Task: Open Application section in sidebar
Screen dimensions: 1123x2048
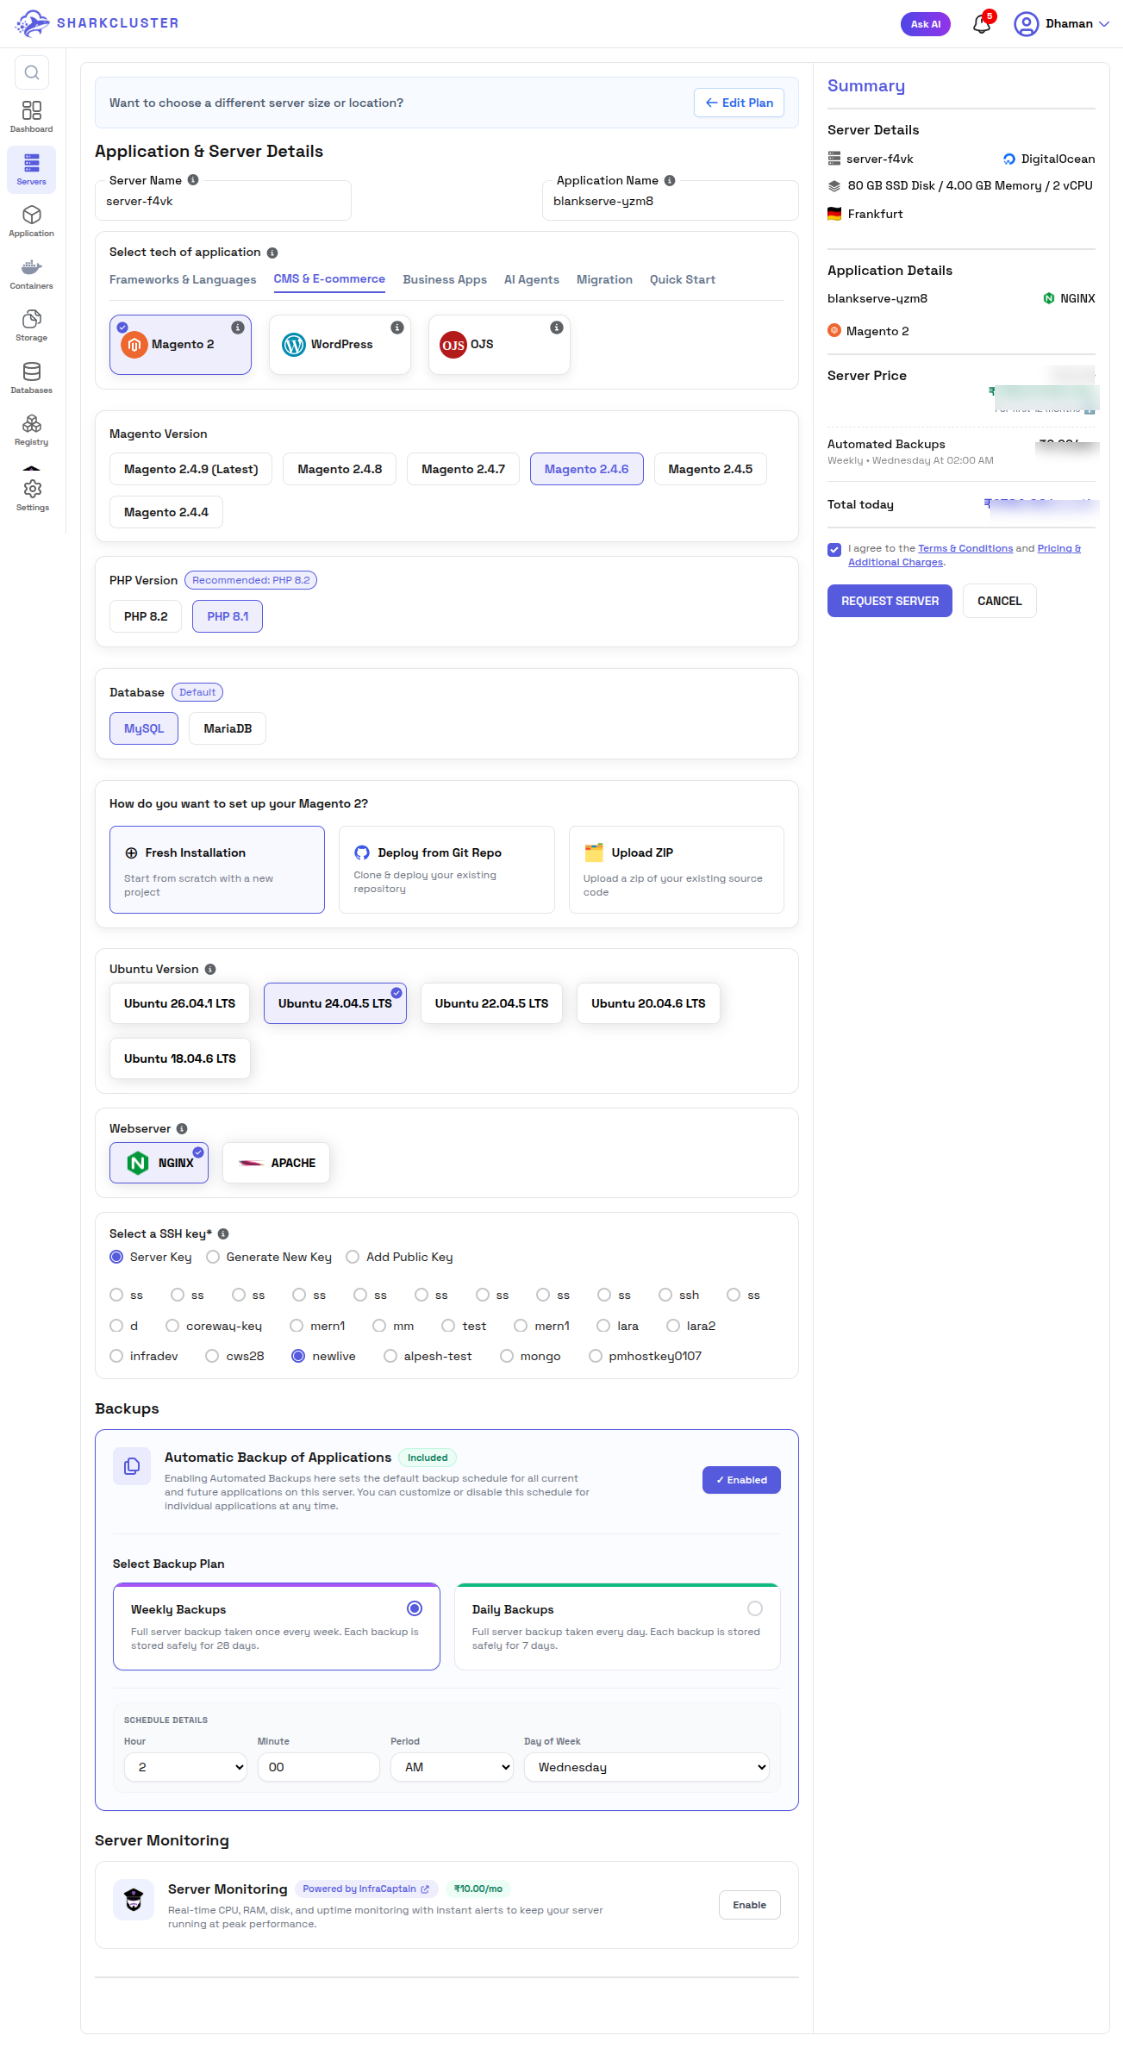Action: (x=32, y=221)
